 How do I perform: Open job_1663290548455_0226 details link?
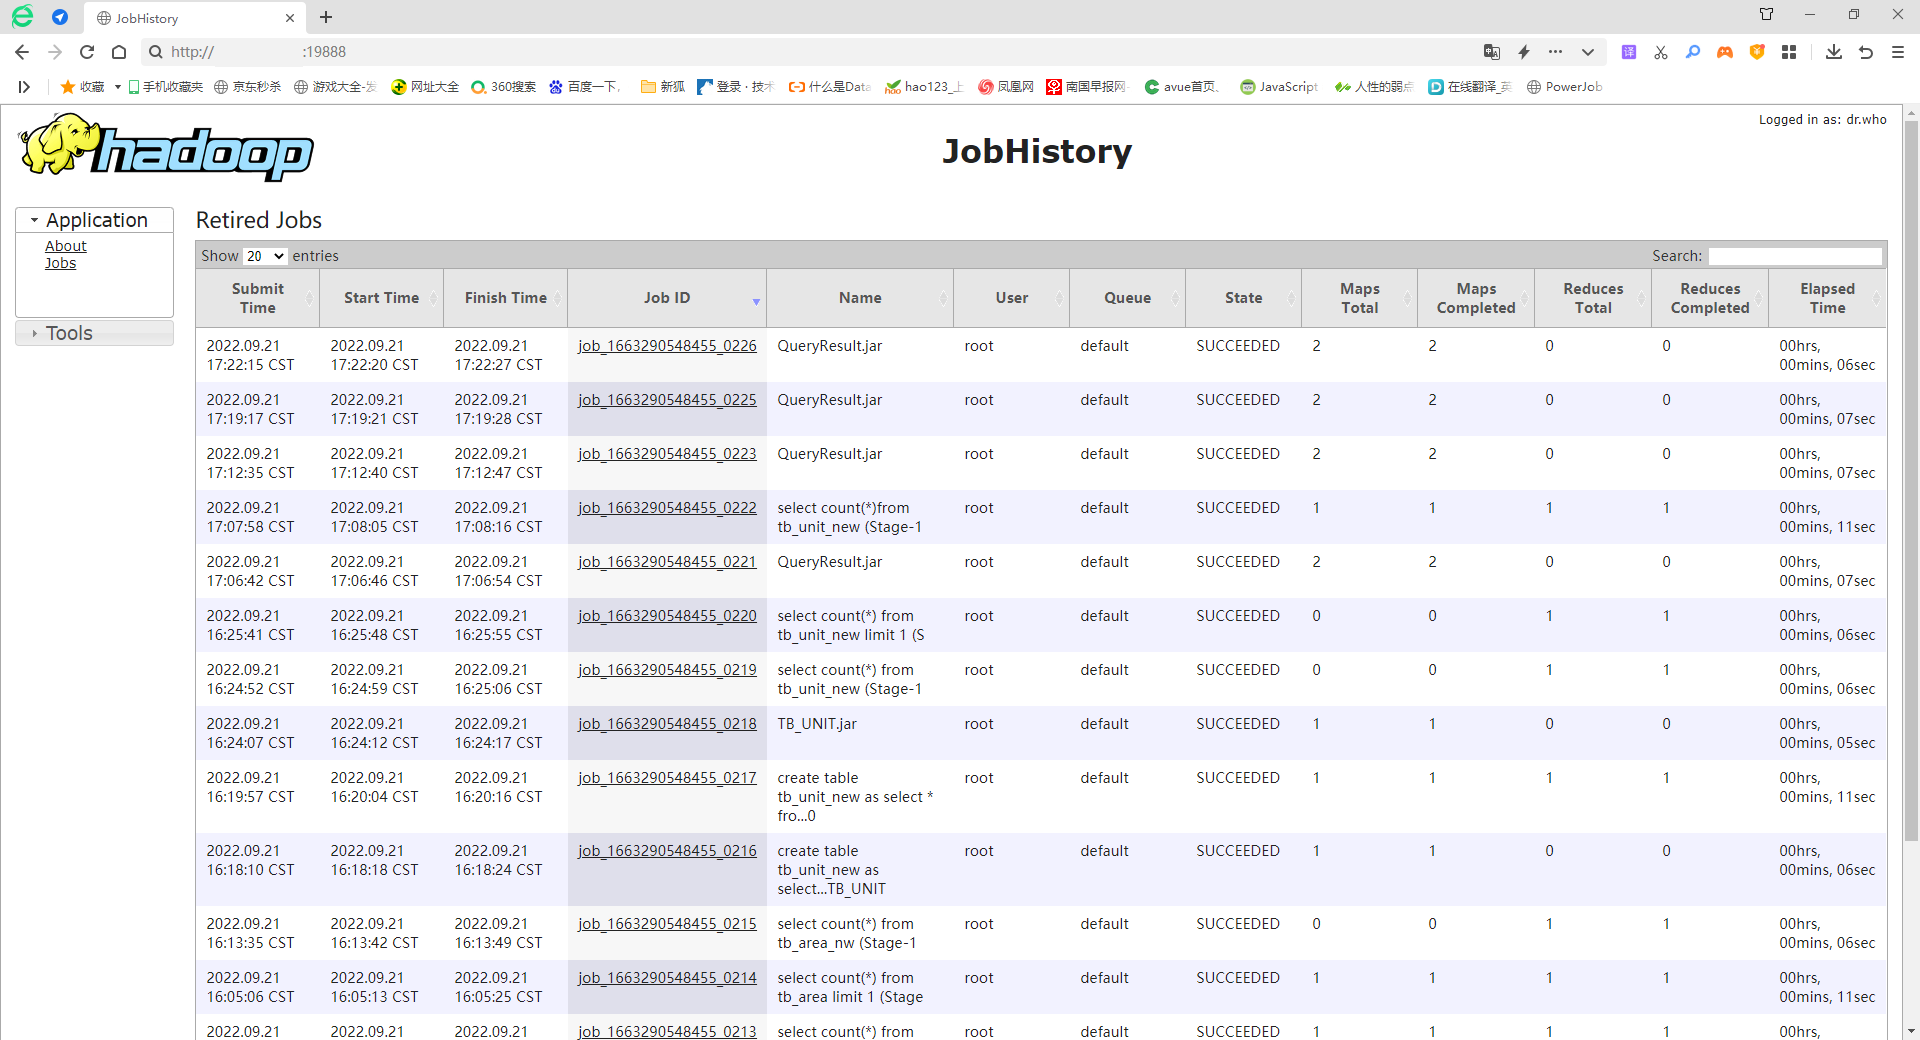(667, 346)
